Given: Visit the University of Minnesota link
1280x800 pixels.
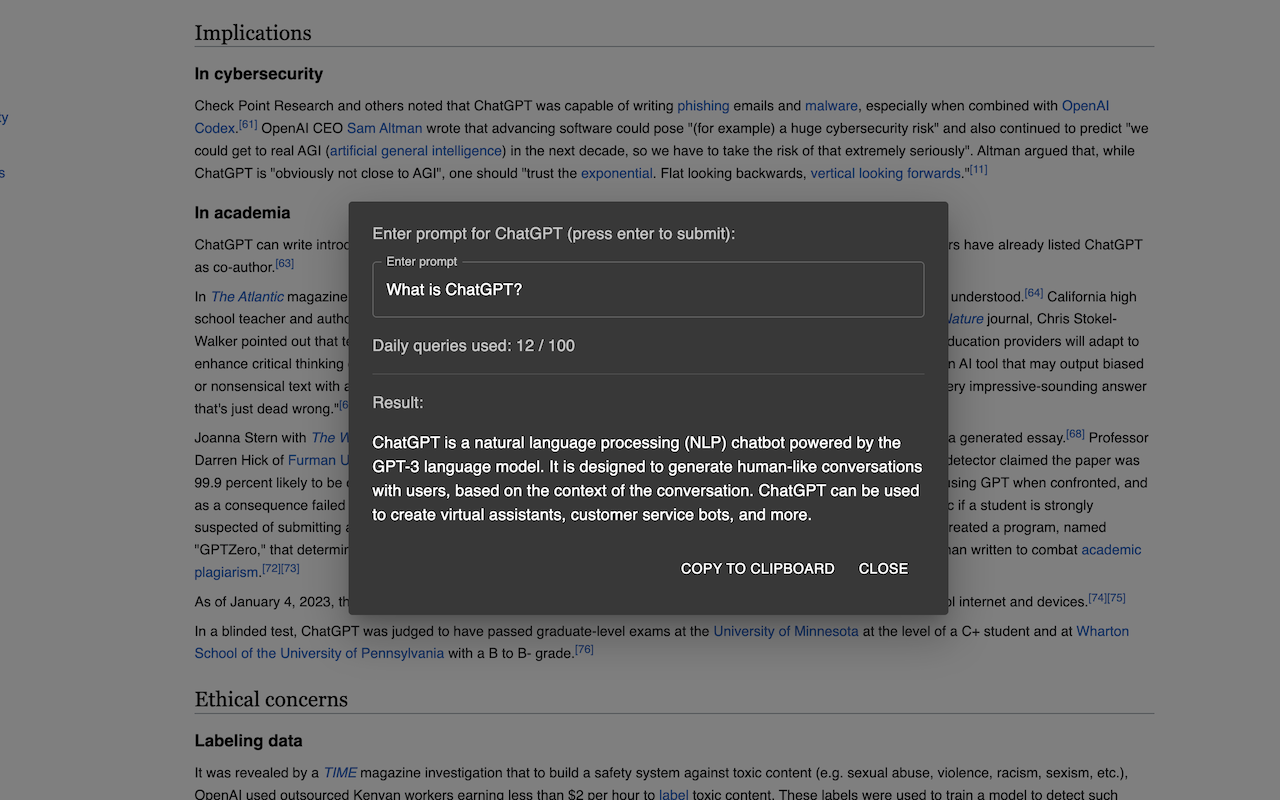Looking at the screenshot, I should [785, 631].
